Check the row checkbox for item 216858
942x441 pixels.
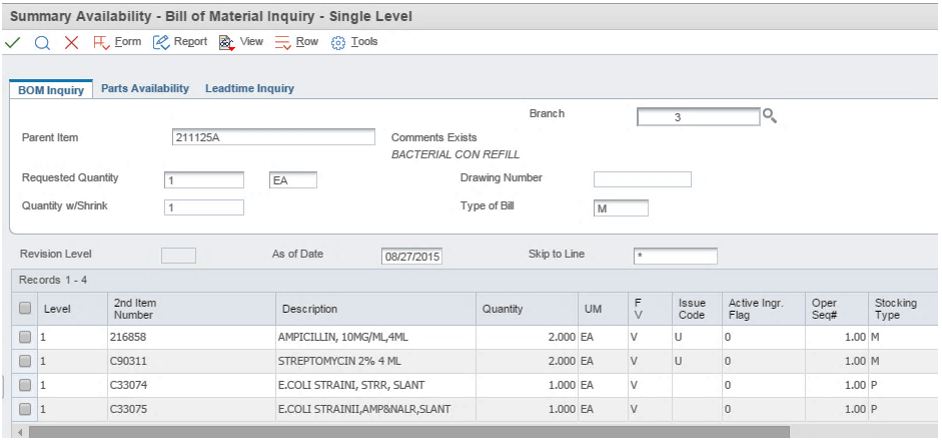point(25,338)
